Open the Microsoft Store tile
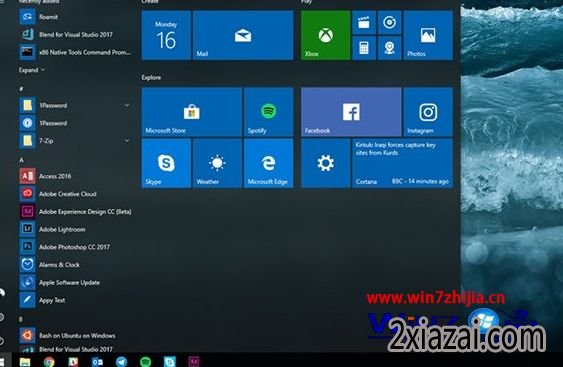Screen dimensions: 563x367 pos(192,112)
